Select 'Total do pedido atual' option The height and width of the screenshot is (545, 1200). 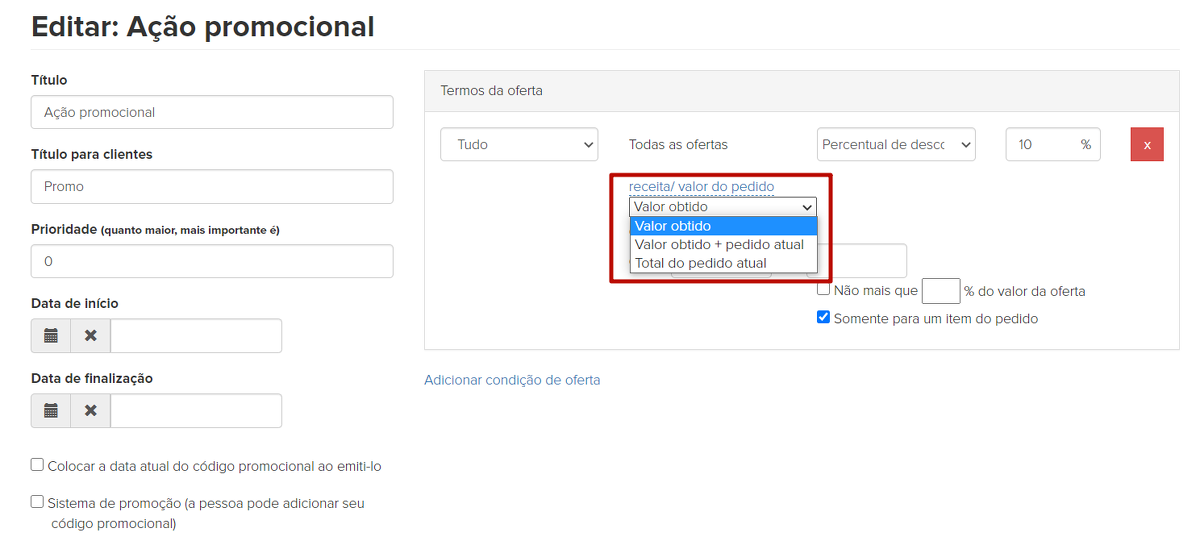[701, 263]
